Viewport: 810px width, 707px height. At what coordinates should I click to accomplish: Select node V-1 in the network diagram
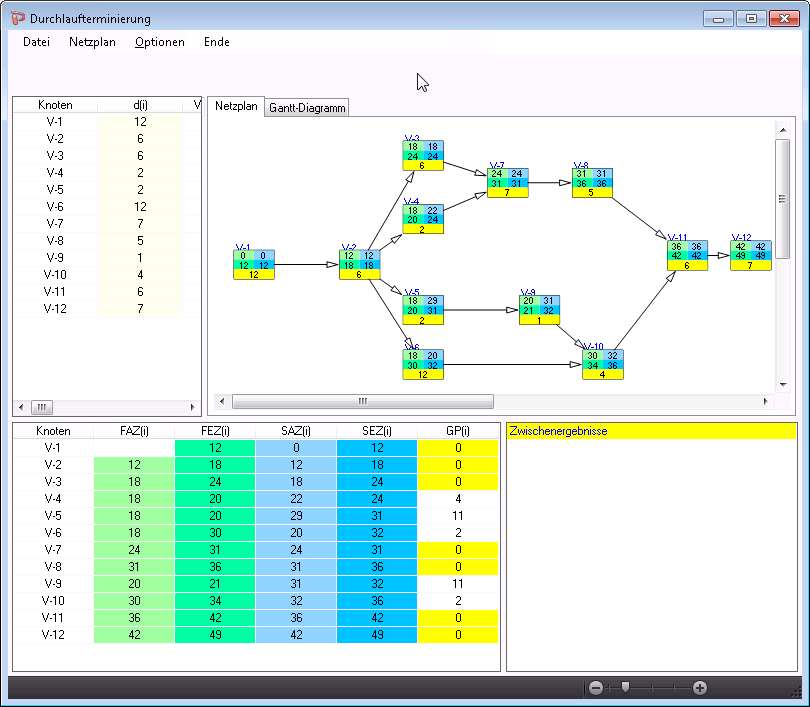(x=252, y=265)
